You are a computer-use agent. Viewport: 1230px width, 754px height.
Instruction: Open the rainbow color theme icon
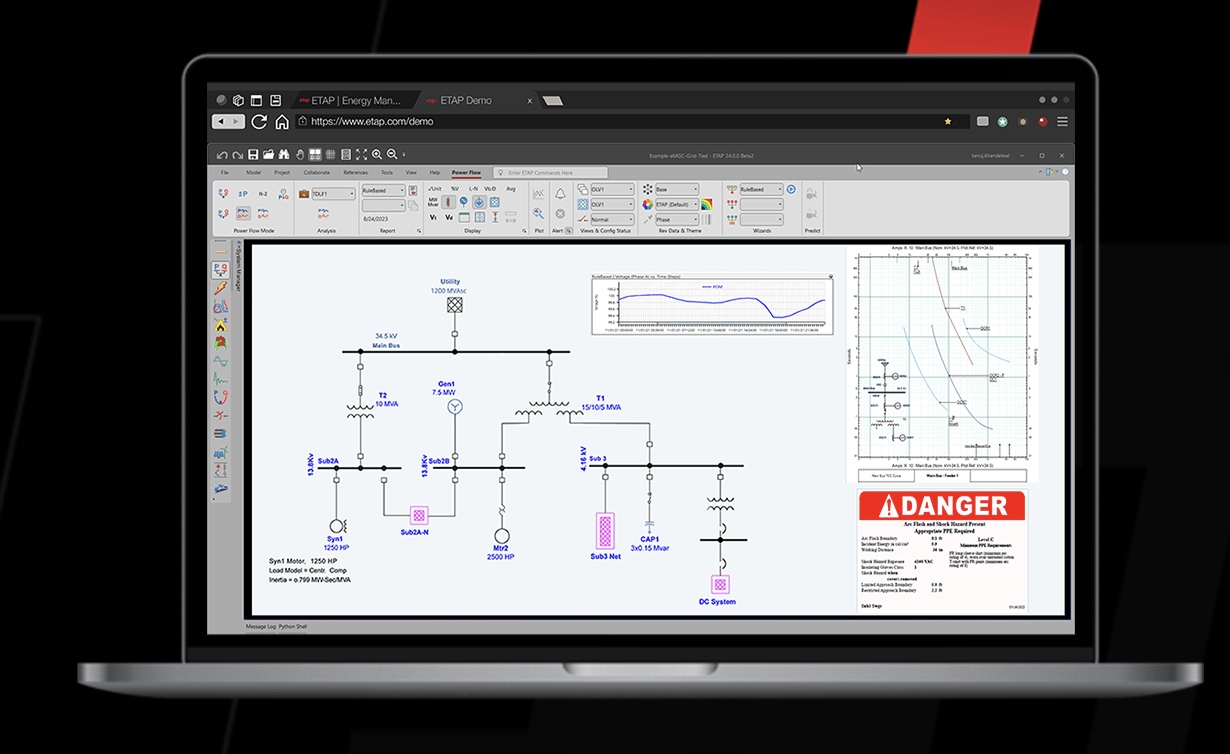point(706,205)
